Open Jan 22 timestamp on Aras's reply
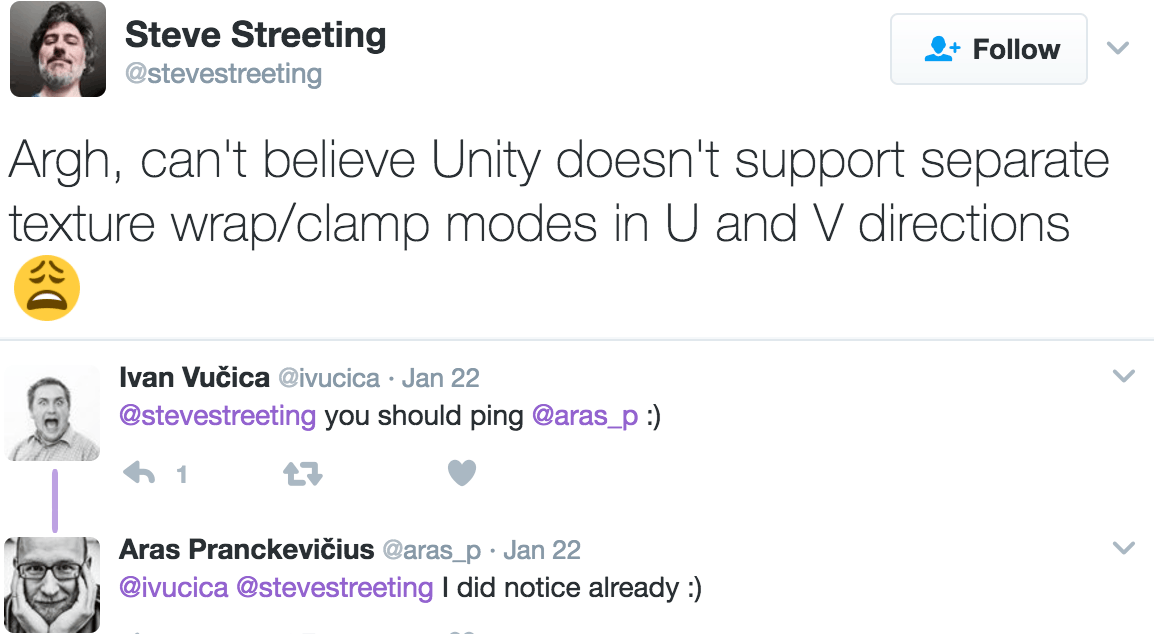Viewport: 1154px width, 634px height. click(542, 550)
